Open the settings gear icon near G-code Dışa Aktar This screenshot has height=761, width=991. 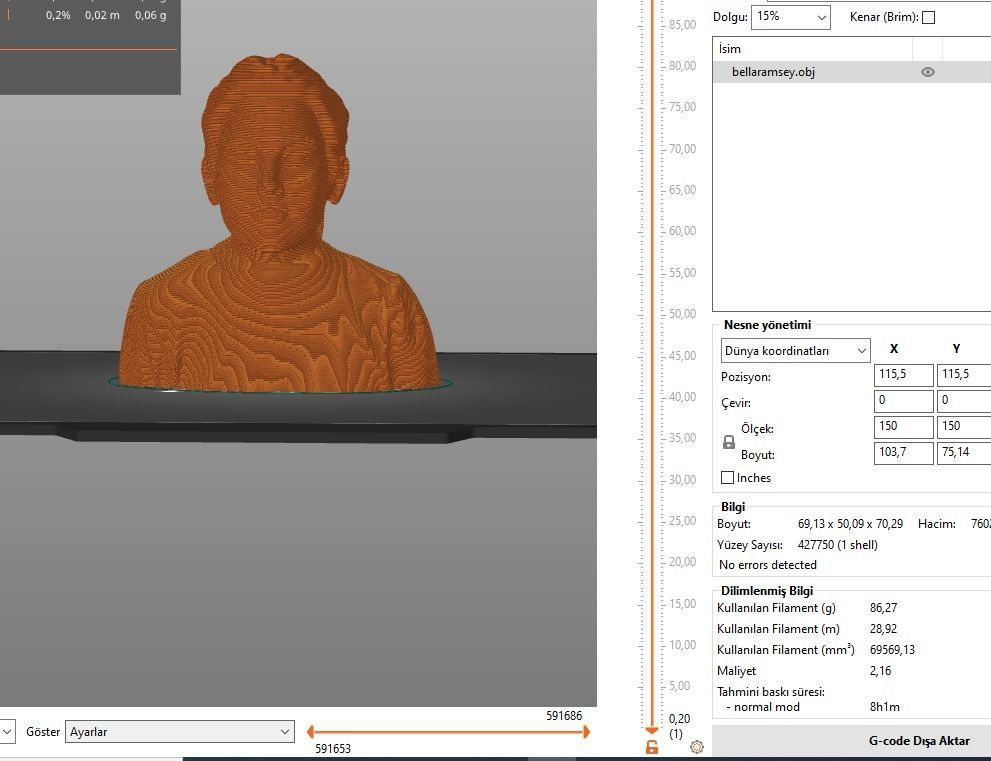click(697, 747)
